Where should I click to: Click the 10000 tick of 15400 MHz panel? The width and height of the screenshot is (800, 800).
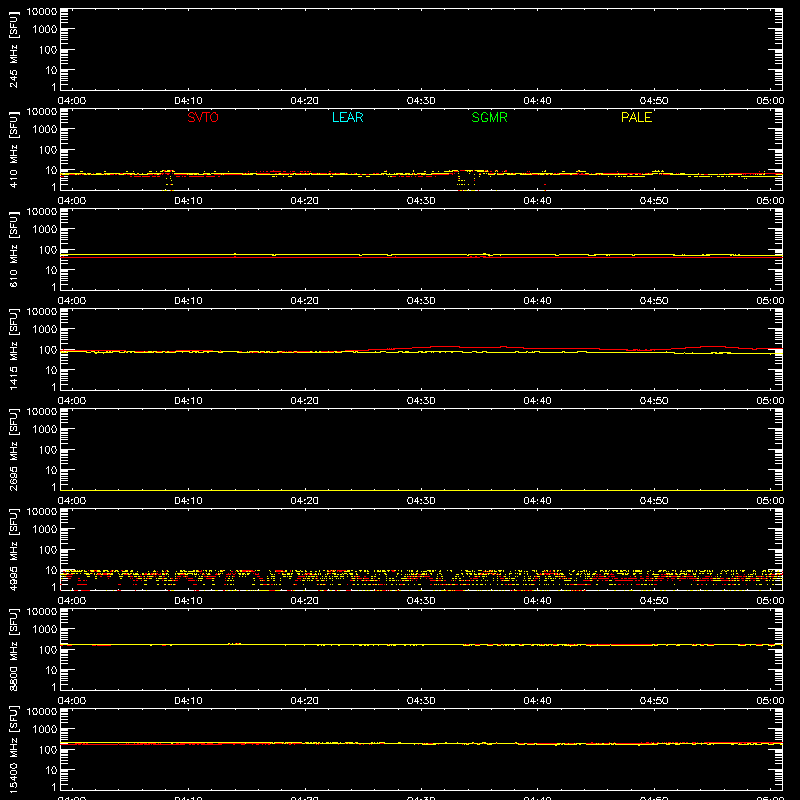tap(42, 712)
